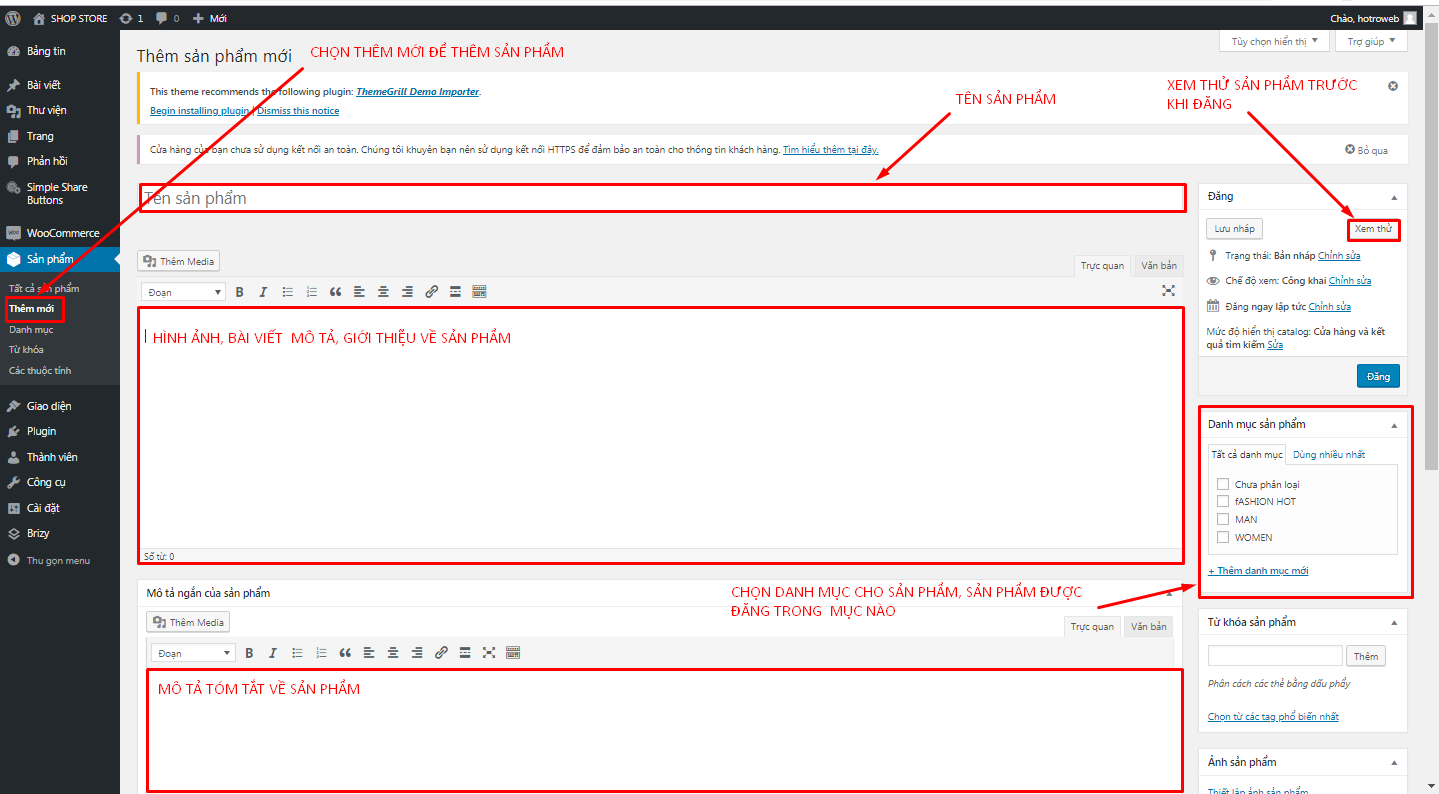Click Lưu nháp save draft button
The image size is (1439, 794).
point(1234,229)
